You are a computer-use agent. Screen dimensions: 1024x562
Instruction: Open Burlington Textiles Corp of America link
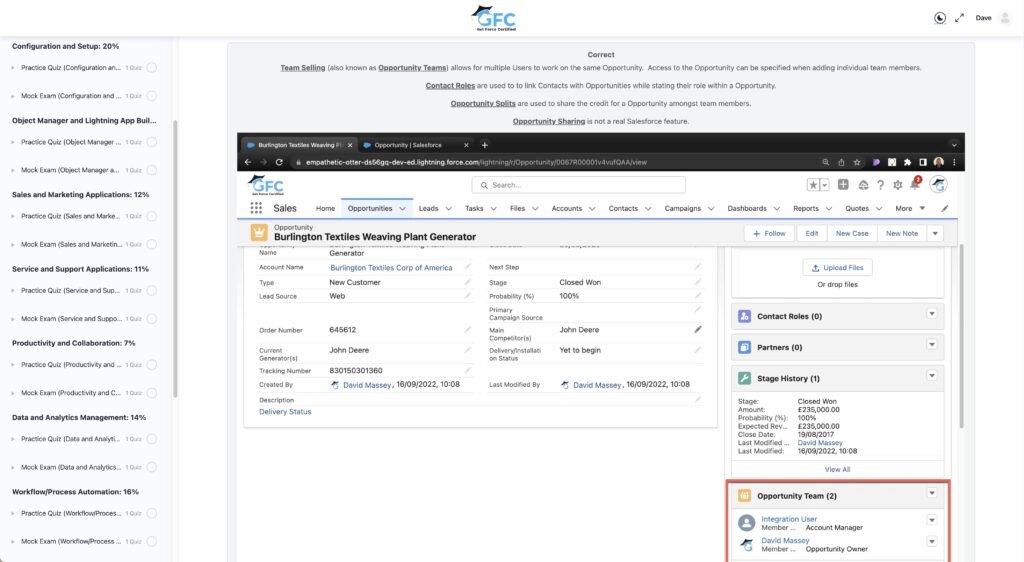click(x=391, y=268)
